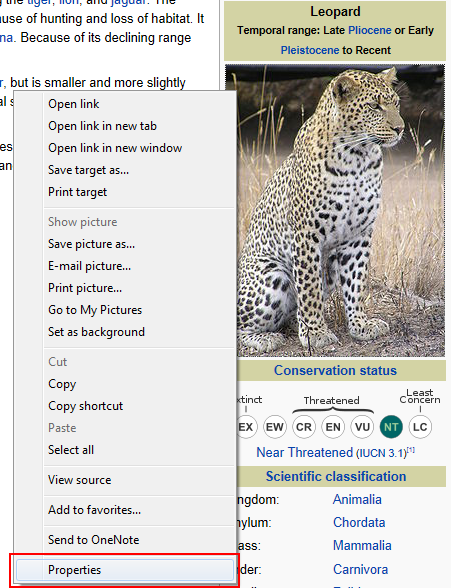This screenshot has width=451, height=588.
Task: Choose Print picture... entry
Action: 85,288
